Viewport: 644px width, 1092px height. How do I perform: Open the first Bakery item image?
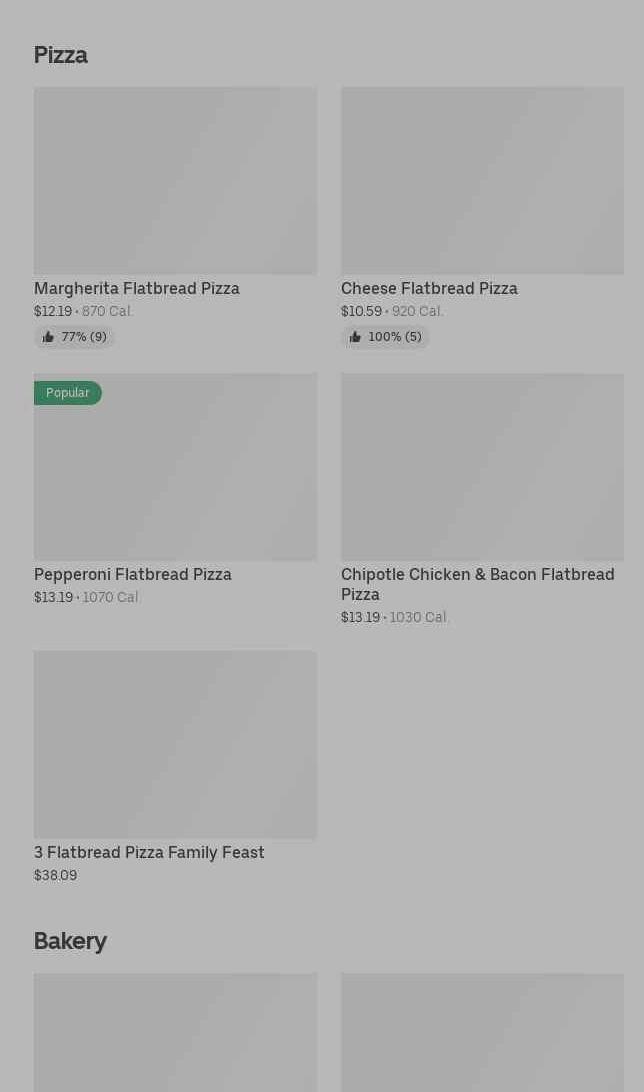(x=175, y=1032)
